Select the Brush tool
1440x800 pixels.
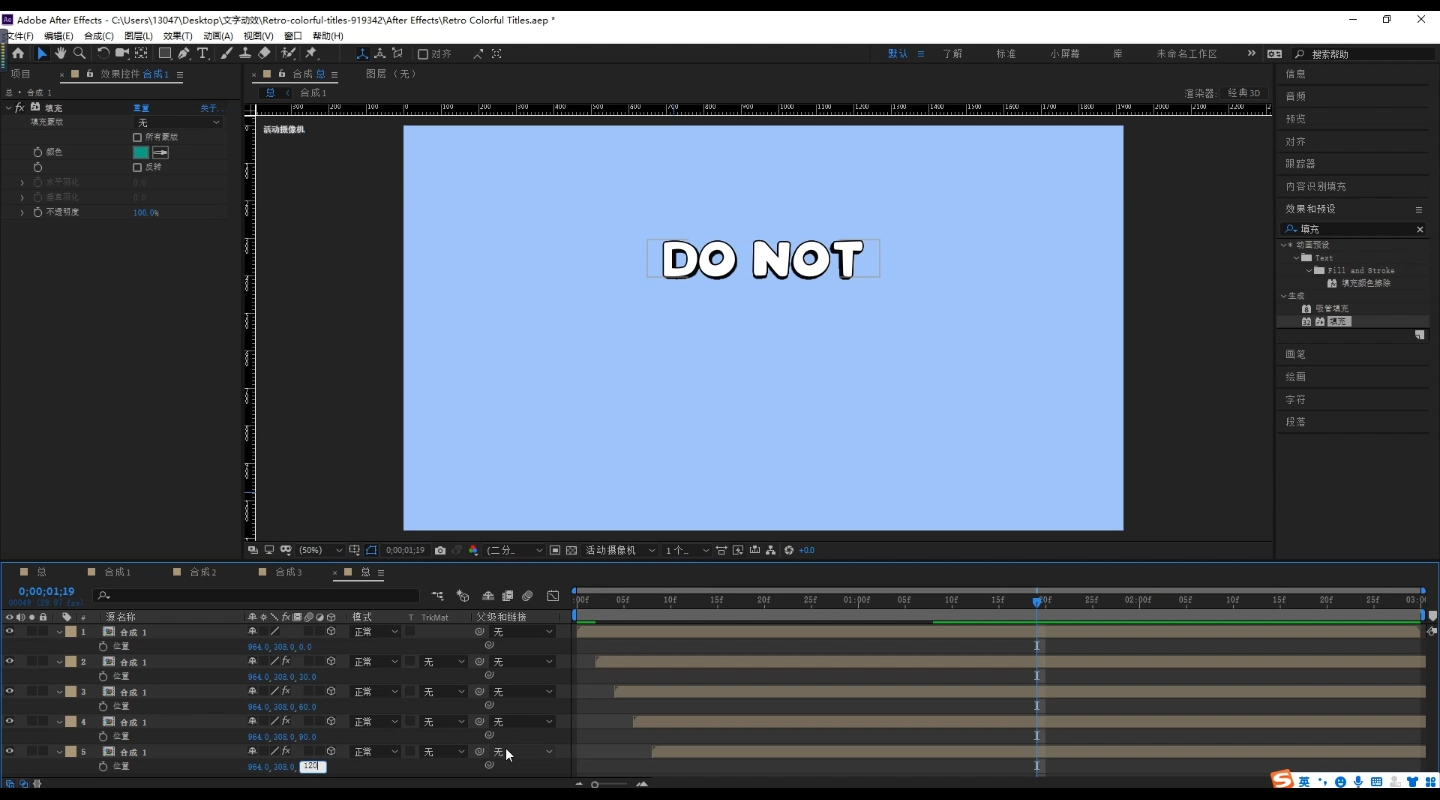point(227,53)
